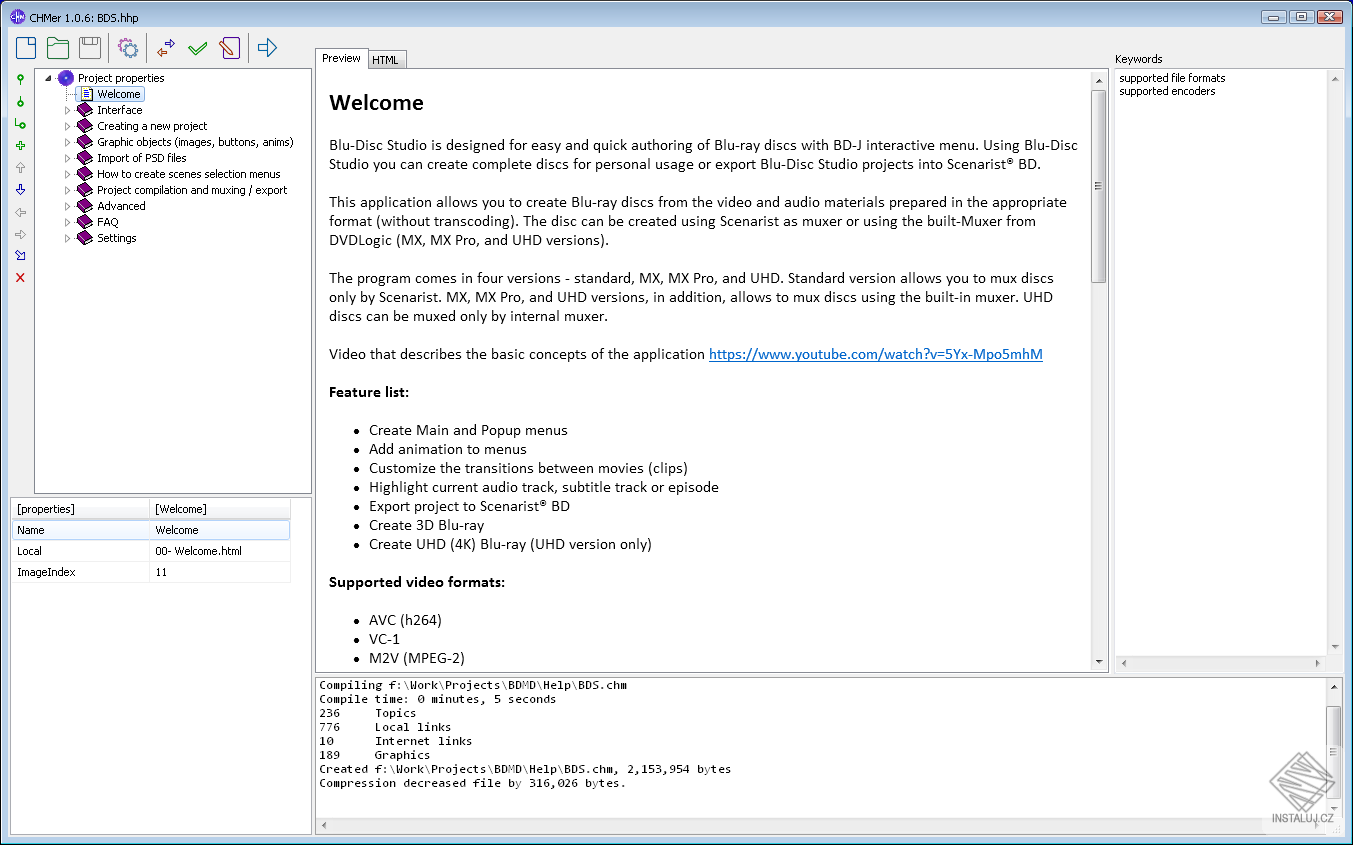Click the green pin icon with circle at bottom
Screen dimensions: 1353x845
(x=20, y=101)
